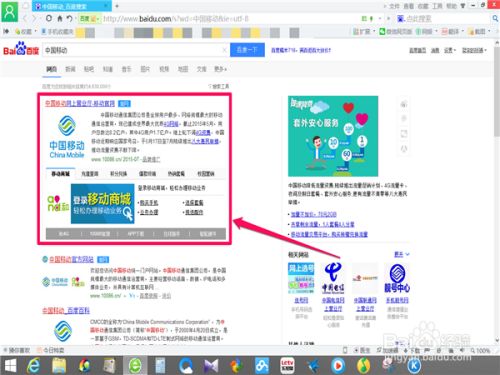The height and width of the screenshot is (375, 500).
Task: Select the 贴吧 search tab
Action: 89,69
